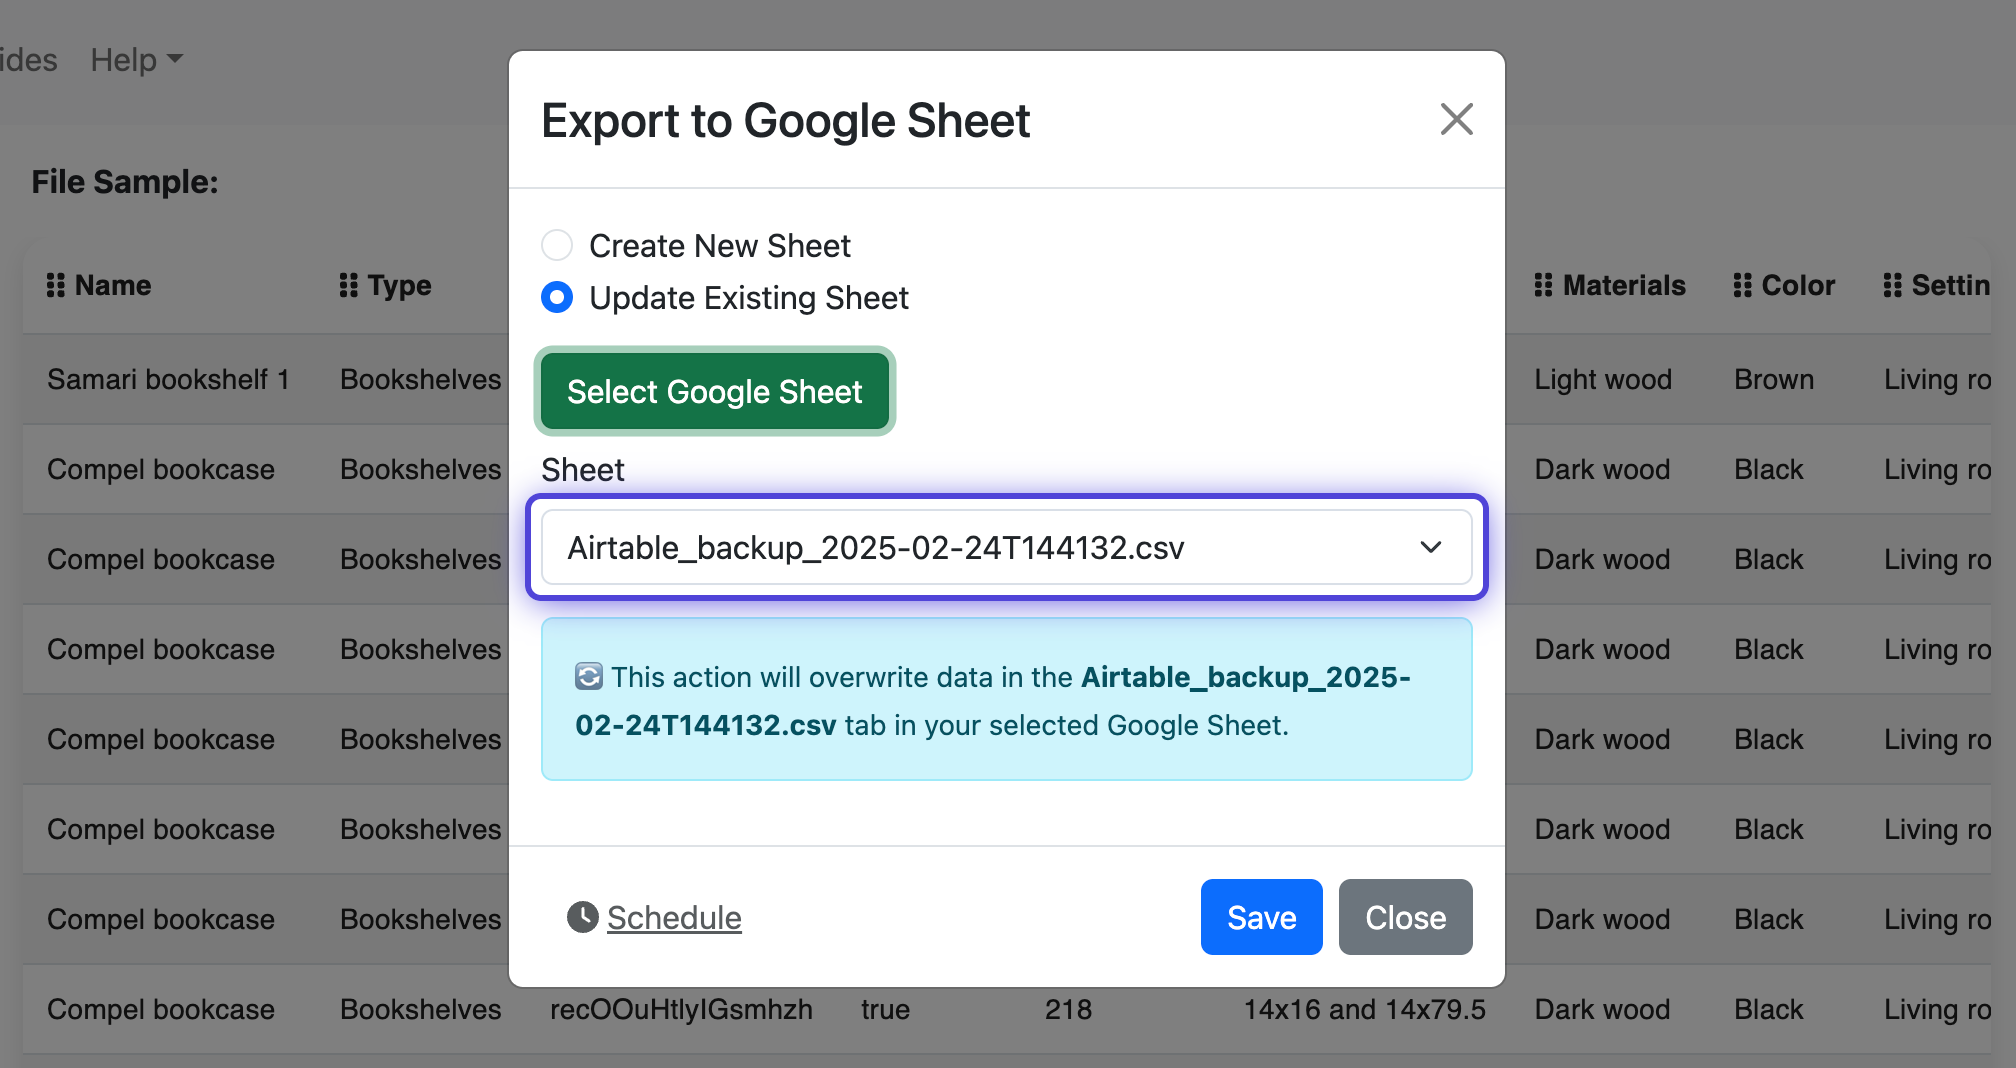Select the Update Existing Sheet option

pos(557,297)
